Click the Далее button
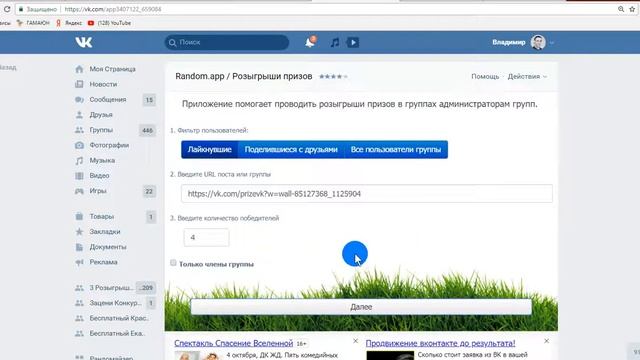 tap(361, 307)
